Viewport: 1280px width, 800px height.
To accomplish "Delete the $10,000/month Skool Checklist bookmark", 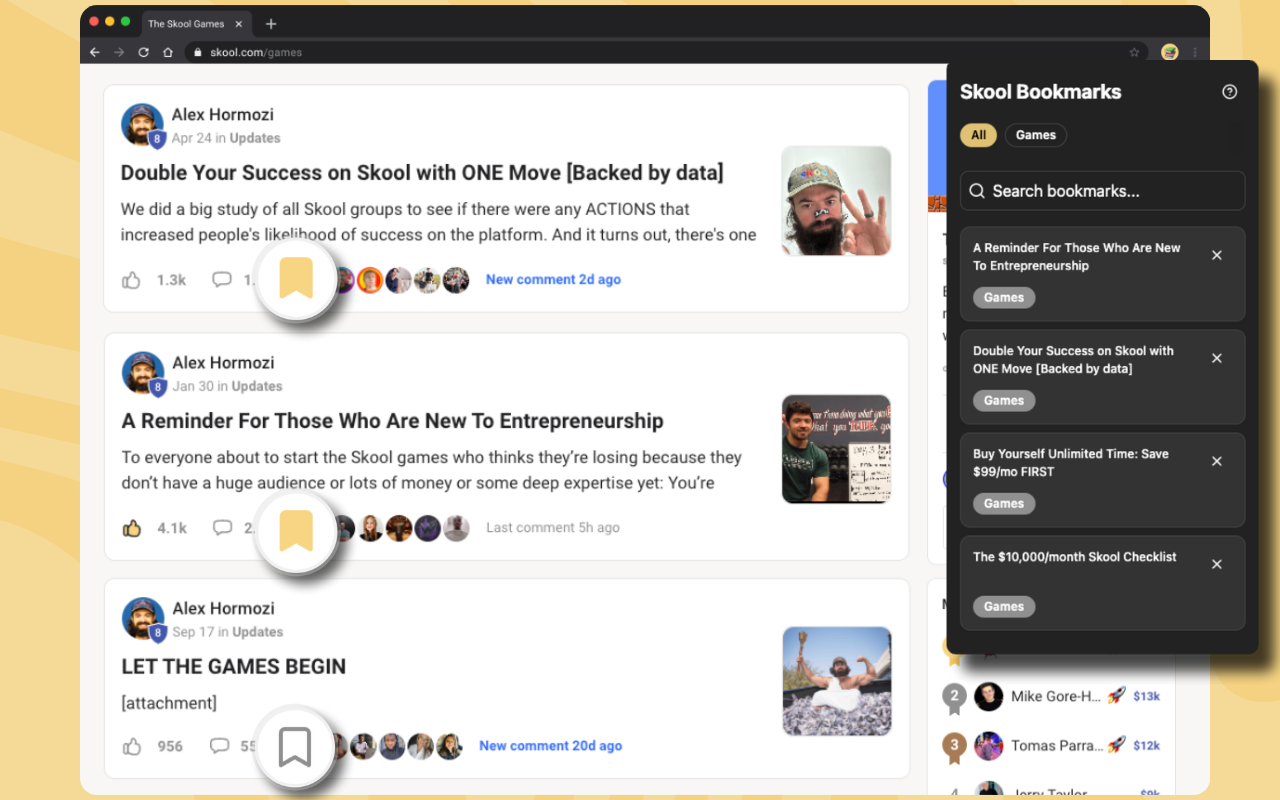I will pos(1217,564).
